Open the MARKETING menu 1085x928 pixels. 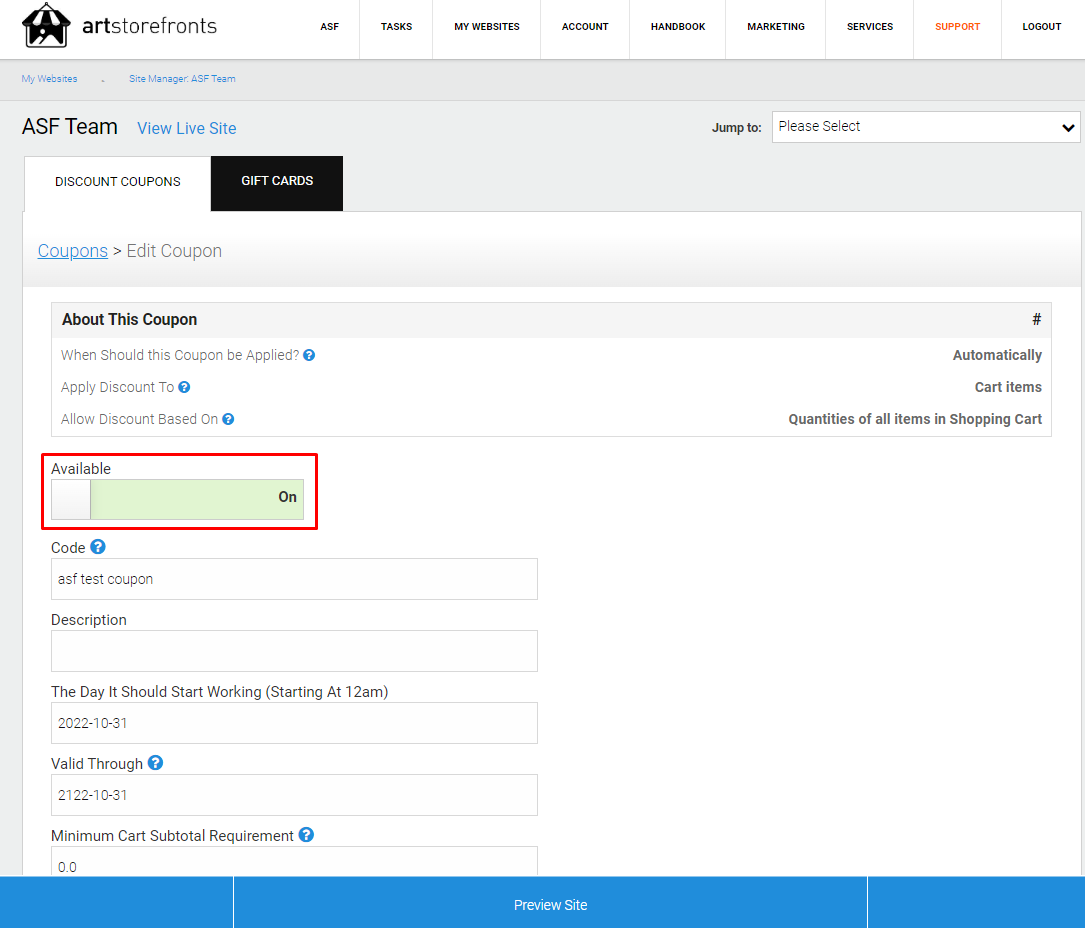pyautogui.click(x=775, y=27)
